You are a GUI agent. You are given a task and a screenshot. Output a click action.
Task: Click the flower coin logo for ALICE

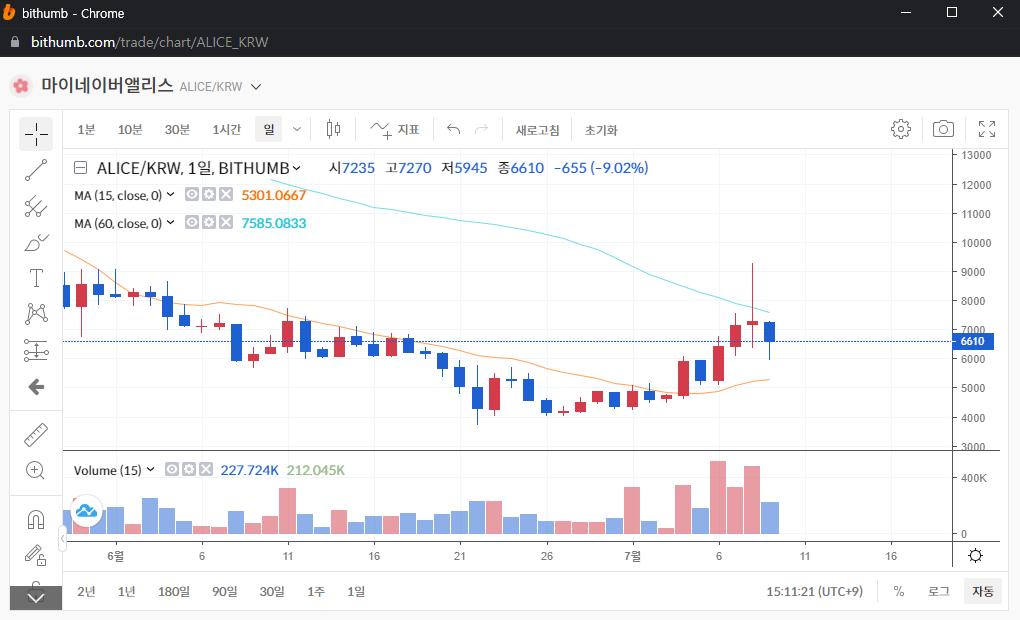(x=21, y=86)
